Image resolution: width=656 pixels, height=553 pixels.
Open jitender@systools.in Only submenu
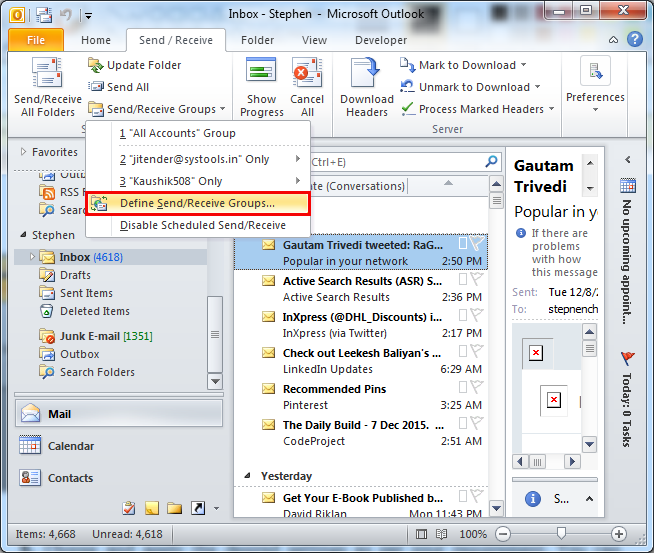[198, 159]
